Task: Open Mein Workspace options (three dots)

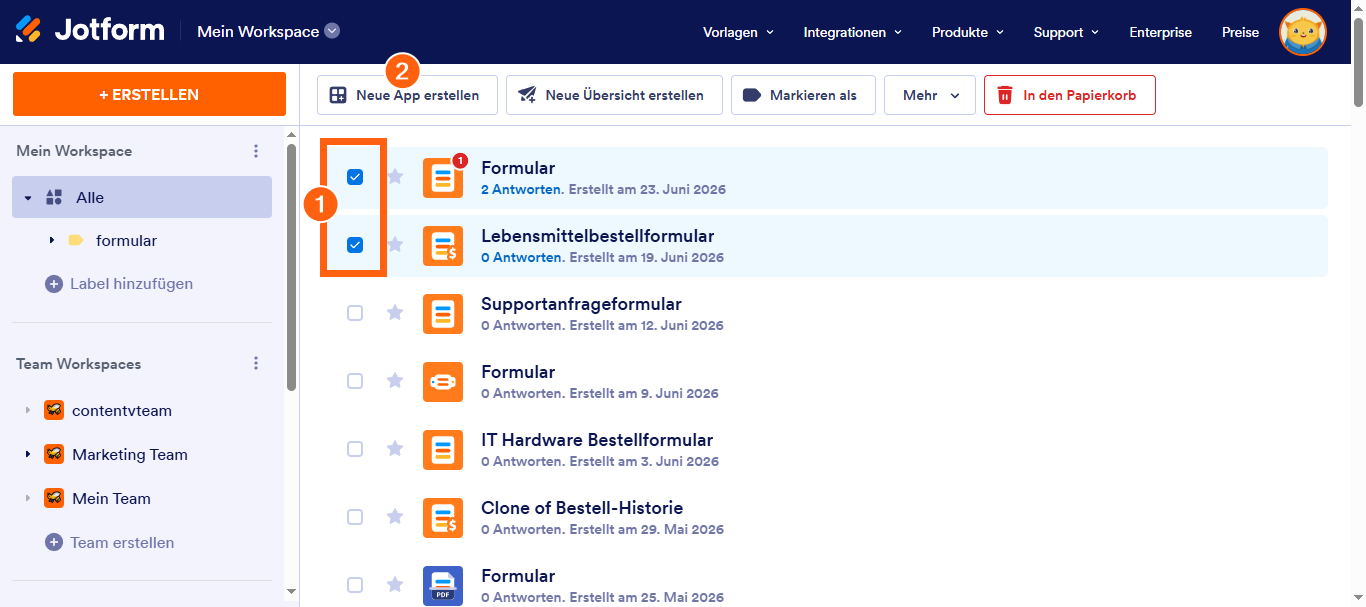Action: pyautogui.click(x=256, y=151)
